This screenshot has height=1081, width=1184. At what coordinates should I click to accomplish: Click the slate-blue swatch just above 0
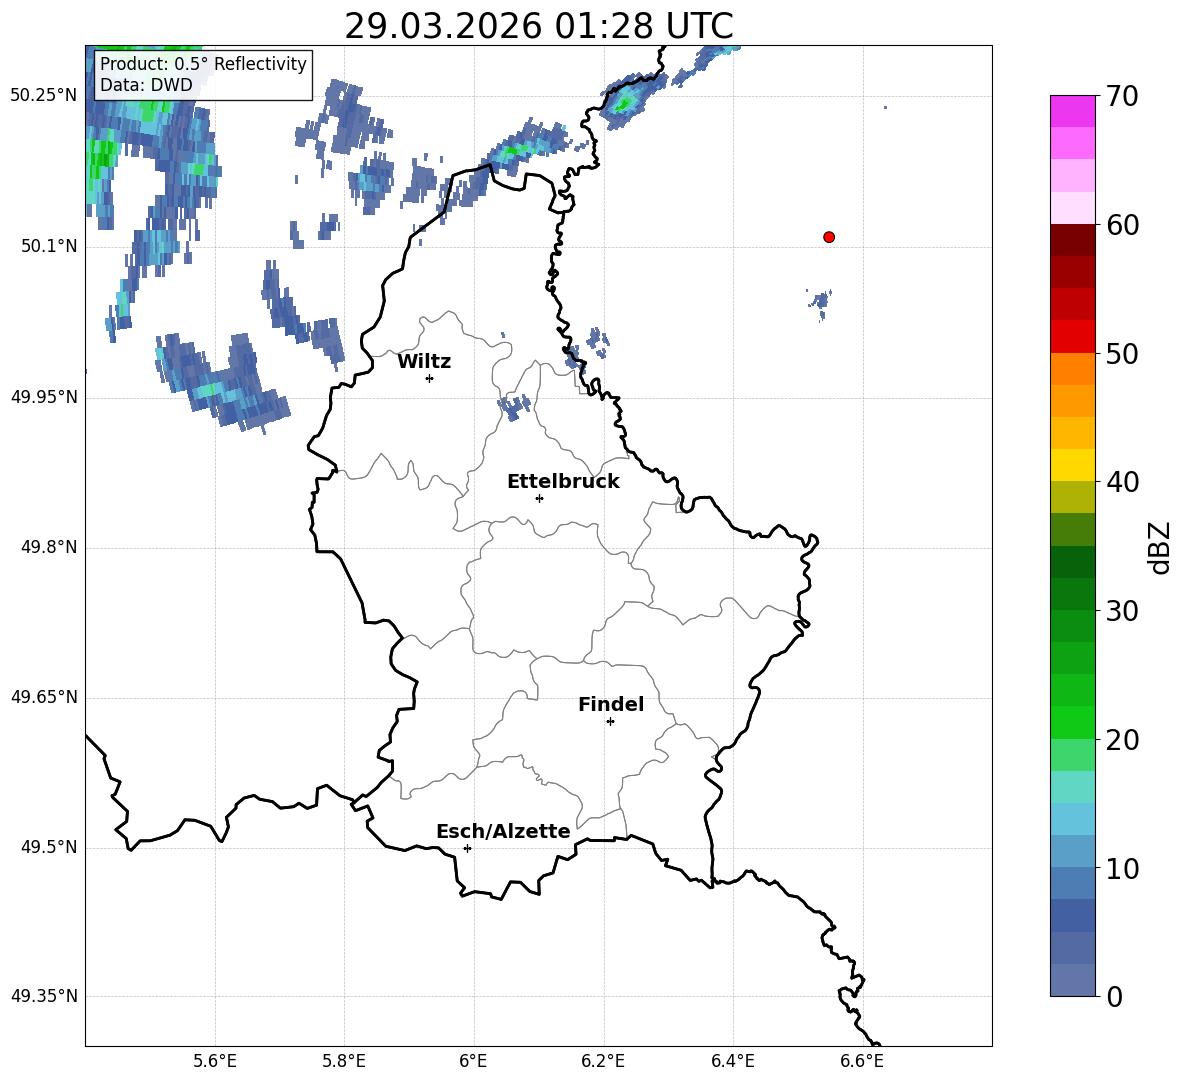point(1072,980)
